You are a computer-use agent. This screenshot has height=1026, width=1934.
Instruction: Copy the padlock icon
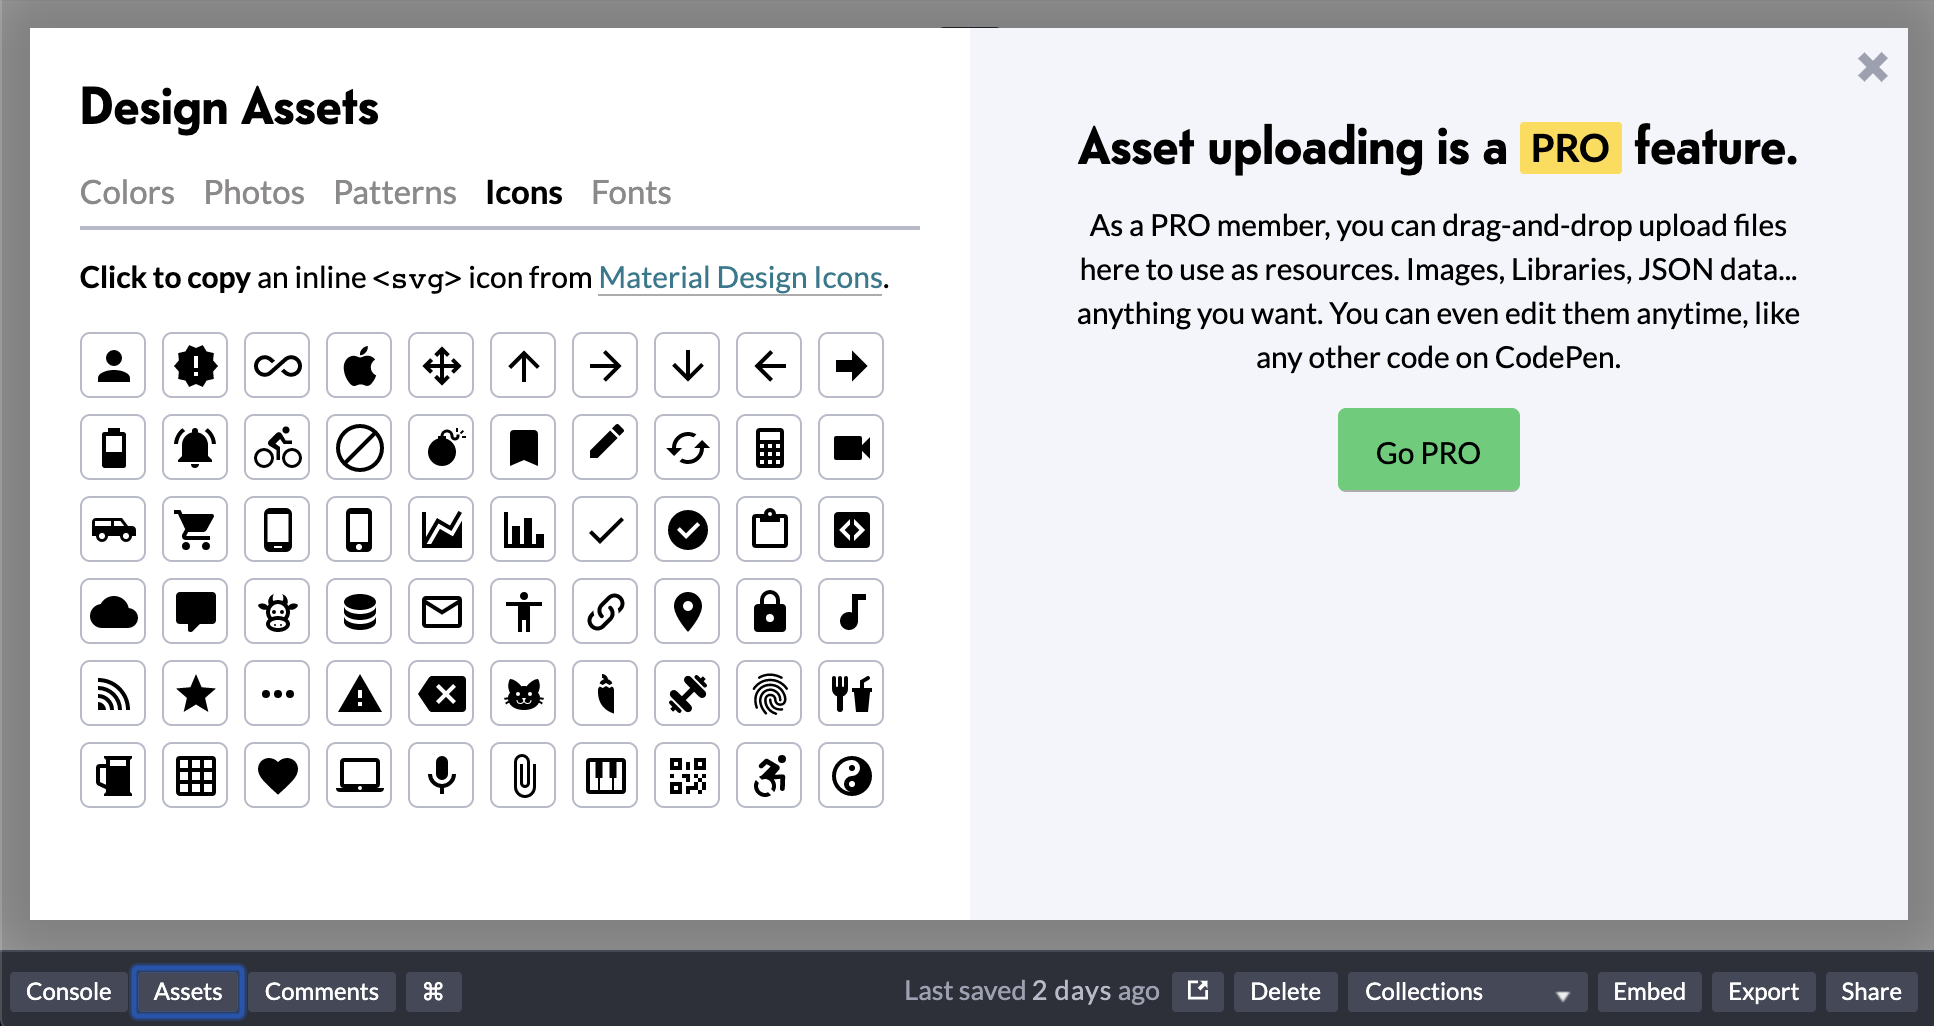[768, 611]
